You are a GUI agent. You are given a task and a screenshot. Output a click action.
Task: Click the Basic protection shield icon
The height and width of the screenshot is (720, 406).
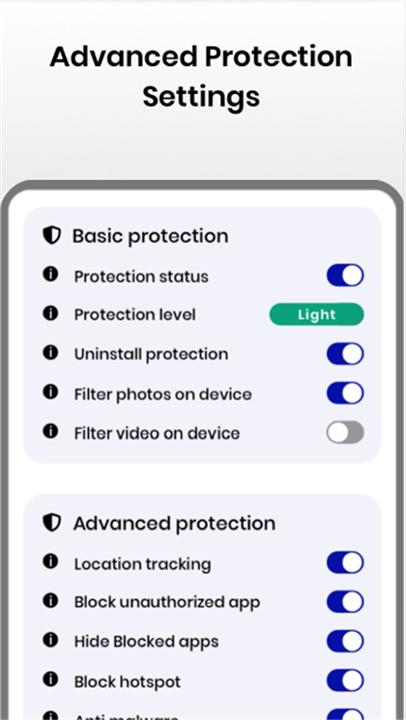click(52, 236)
